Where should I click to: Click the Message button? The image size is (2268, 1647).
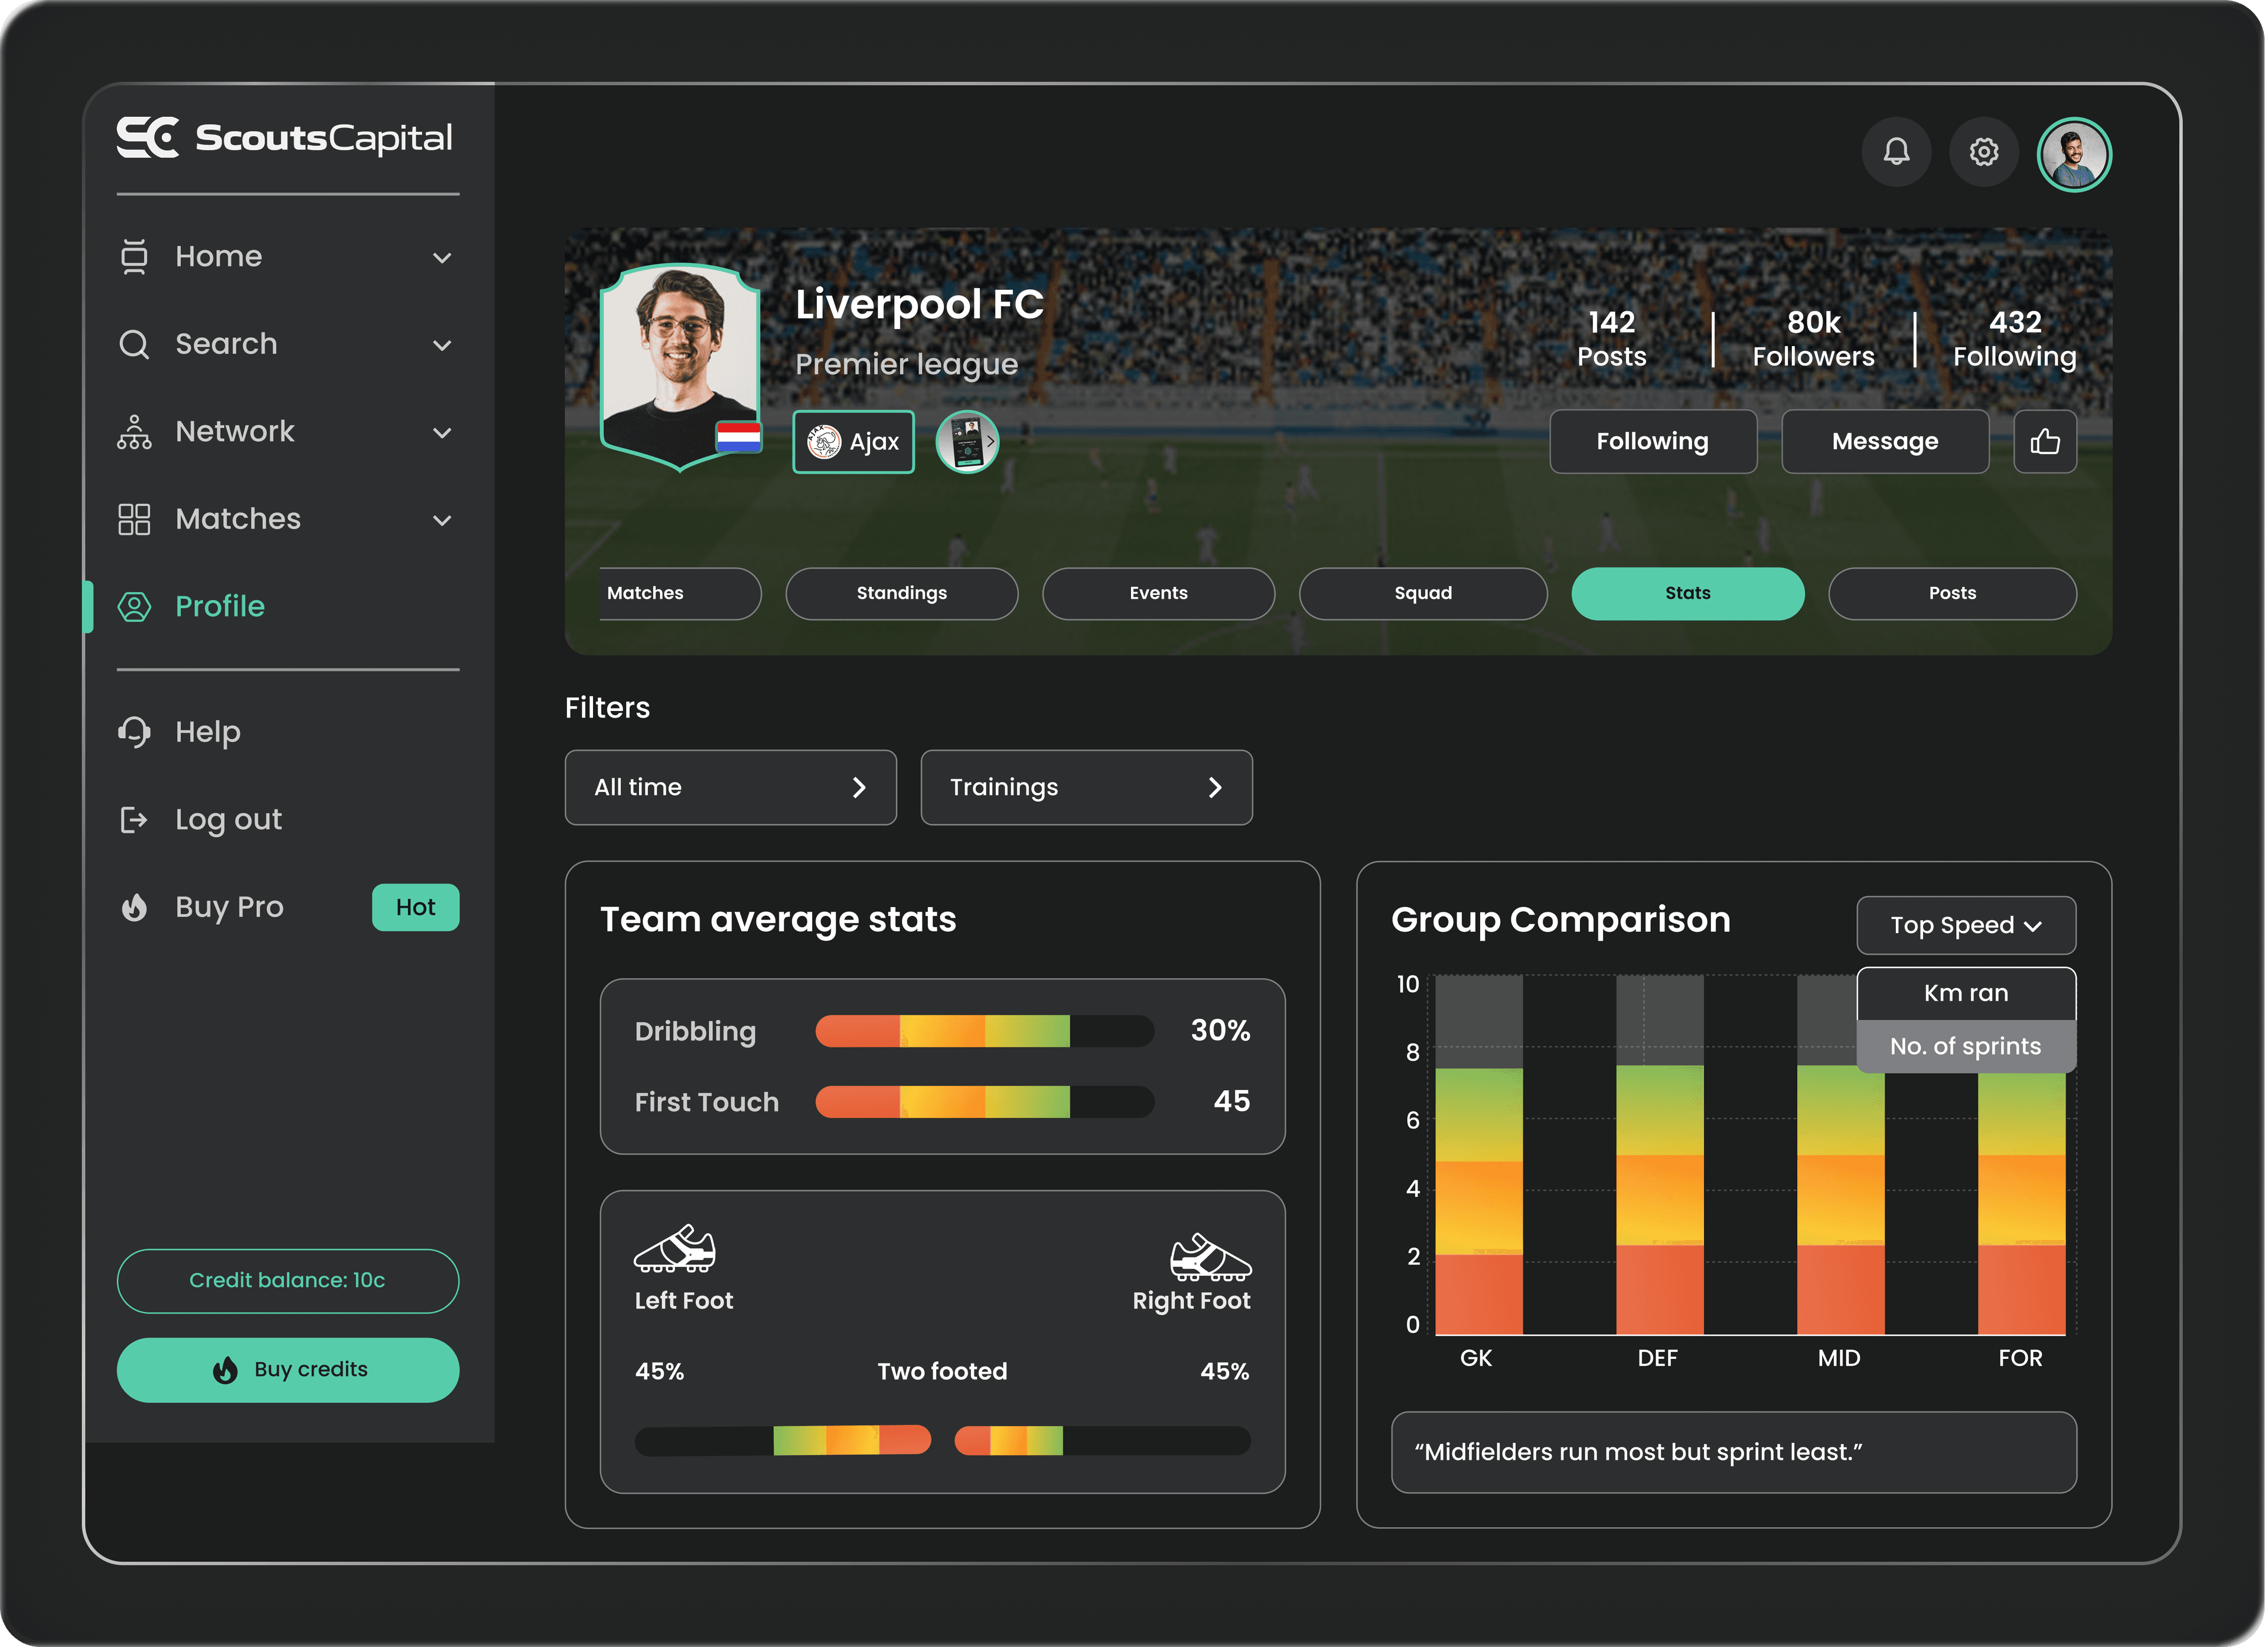tap(1884, 441)
